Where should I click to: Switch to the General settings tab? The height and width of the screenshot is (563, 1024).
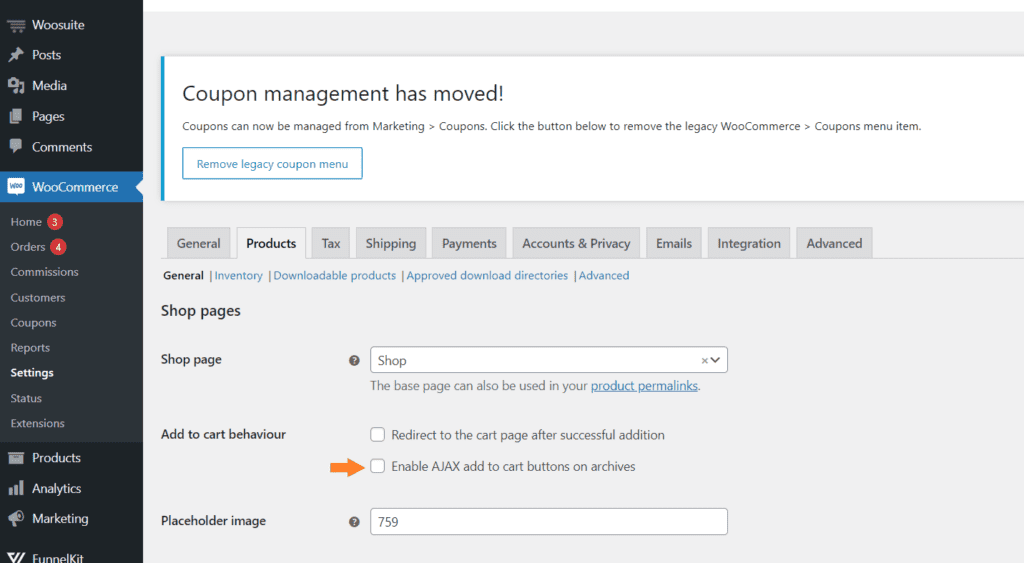(x=199, y=243)
